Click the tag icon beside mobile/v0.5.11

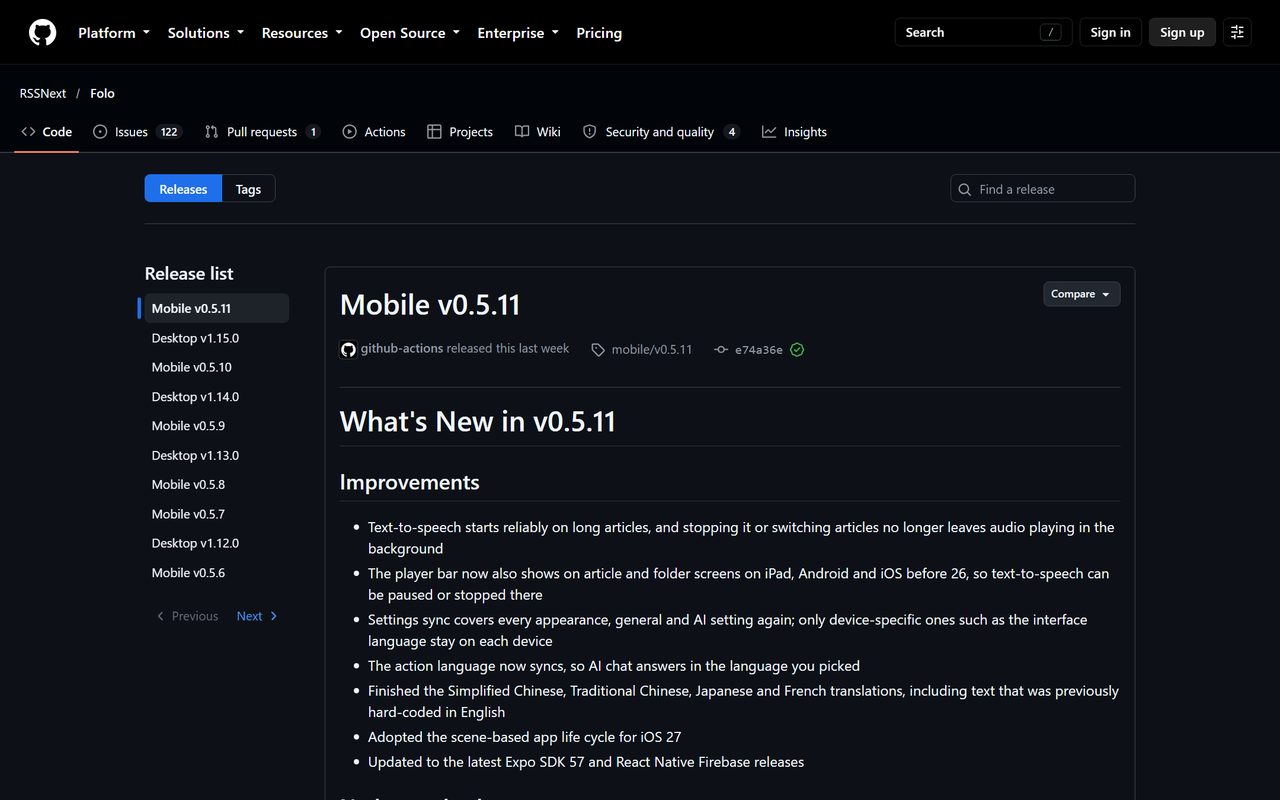point(598,350)
